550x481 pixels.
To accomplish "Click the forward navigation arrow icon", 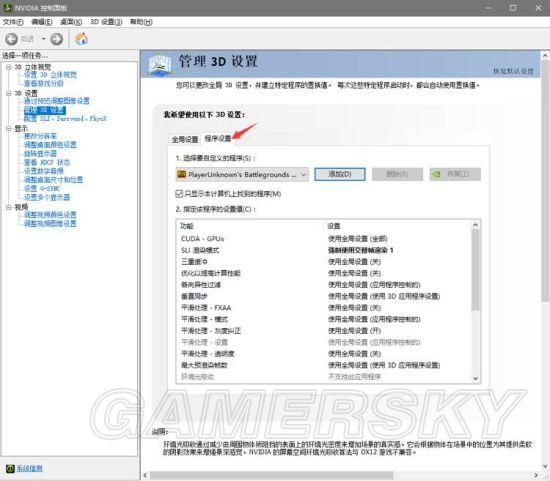I will point(56,39).
